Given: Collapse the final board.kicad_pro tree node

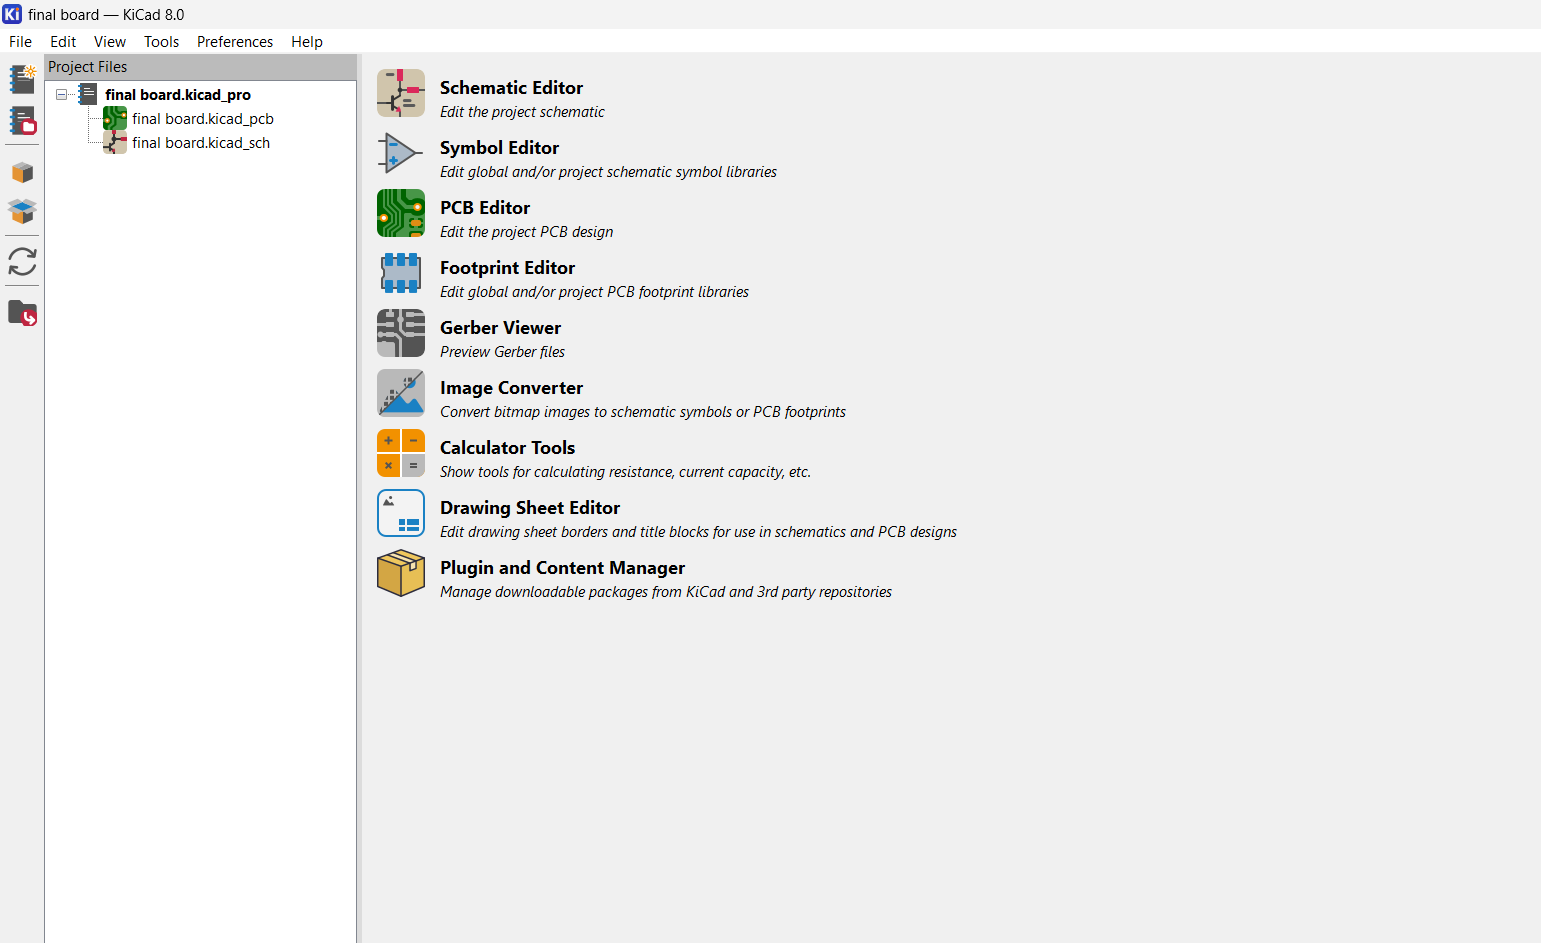Looking at the screenshot, I should tap(61, 94).
